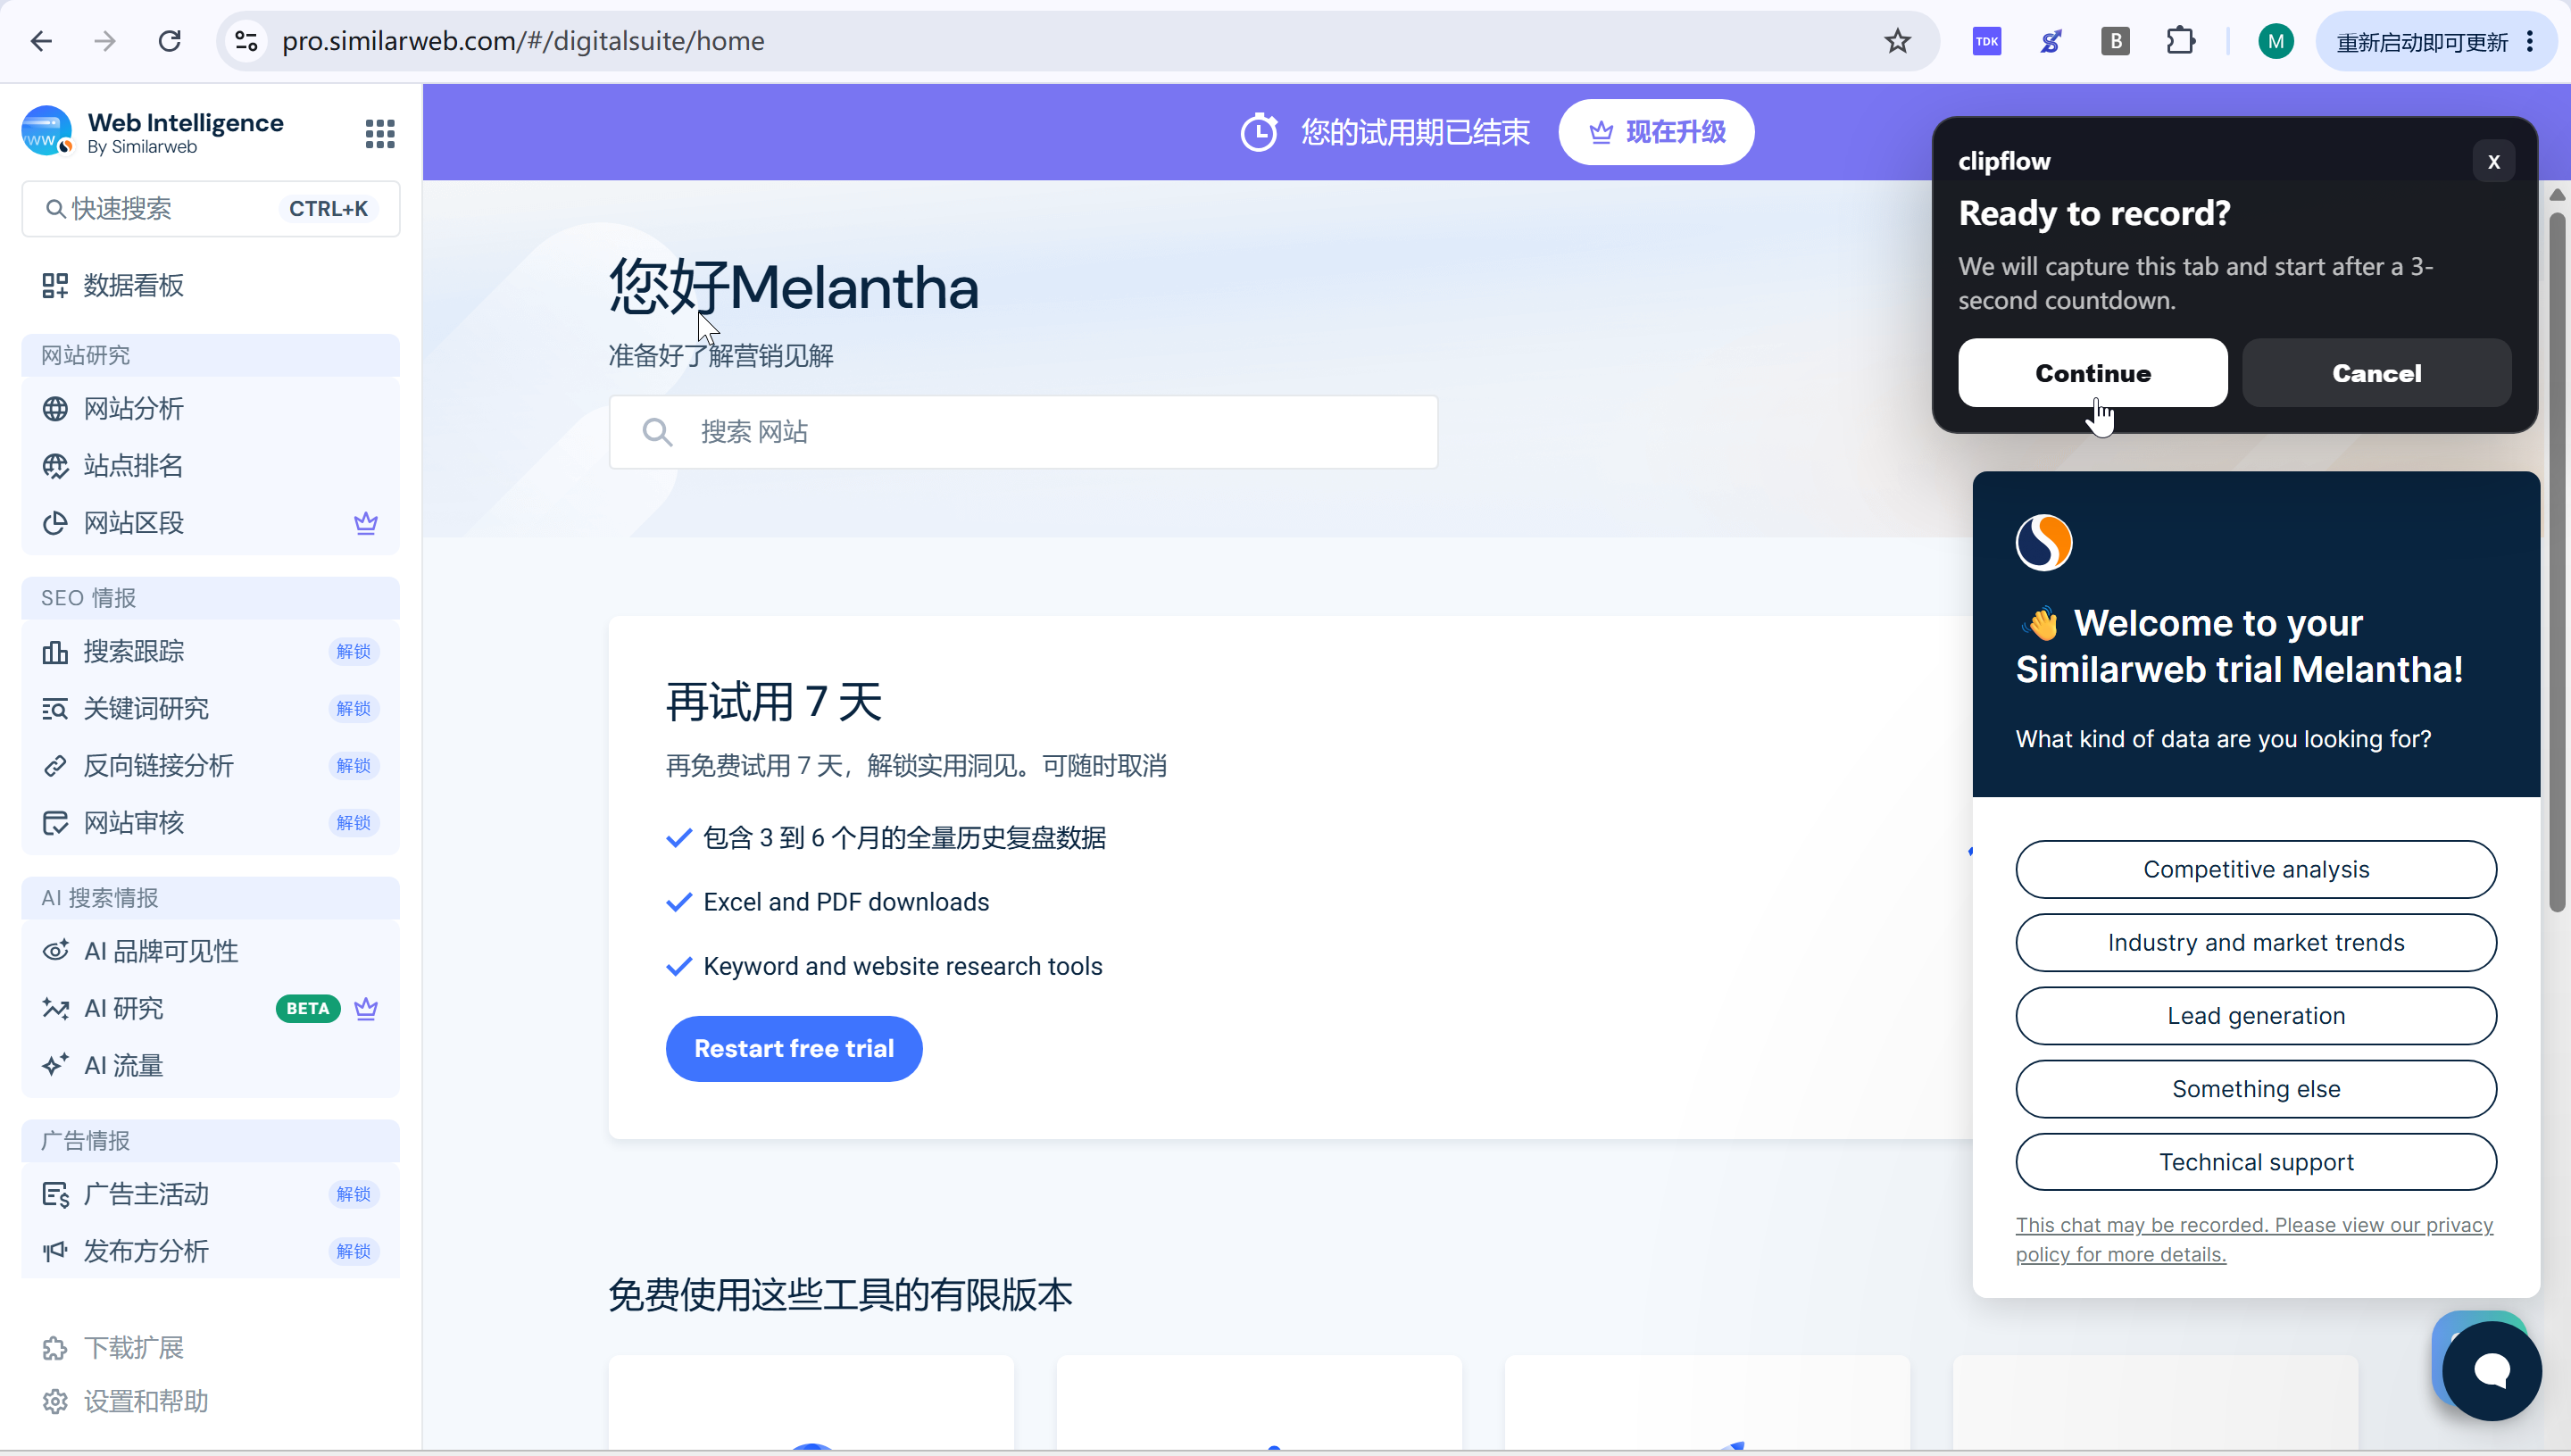Image resolution: width=2571 pixels, height=1456 pixels.
Task: Click the 解锁 badge next to 关键词研究
Action: point(354,709)
